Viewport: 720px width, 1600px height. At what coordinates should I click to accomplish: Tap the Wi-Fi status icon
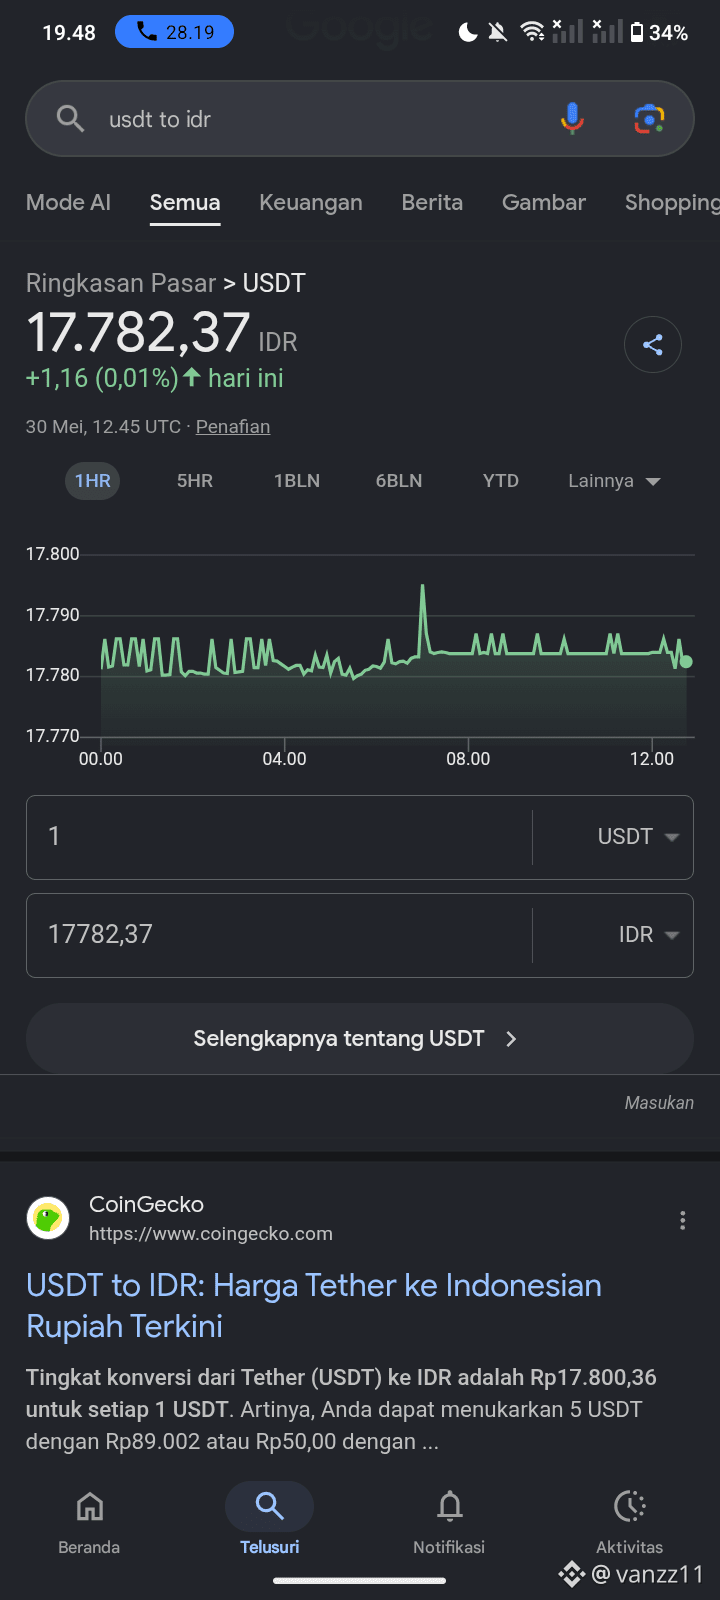coord(533,32)
